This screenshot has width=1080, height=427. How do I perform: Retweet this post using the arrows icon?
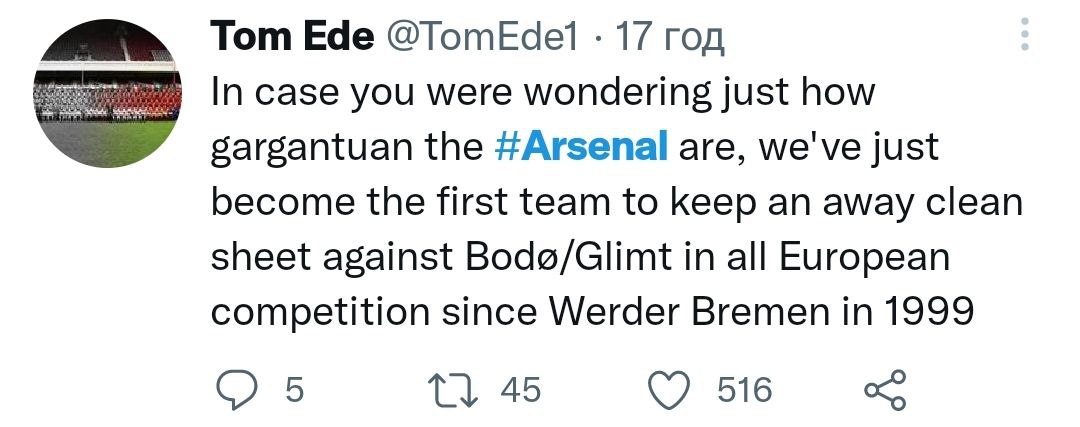pyautogui.click(x=464, y=390)
